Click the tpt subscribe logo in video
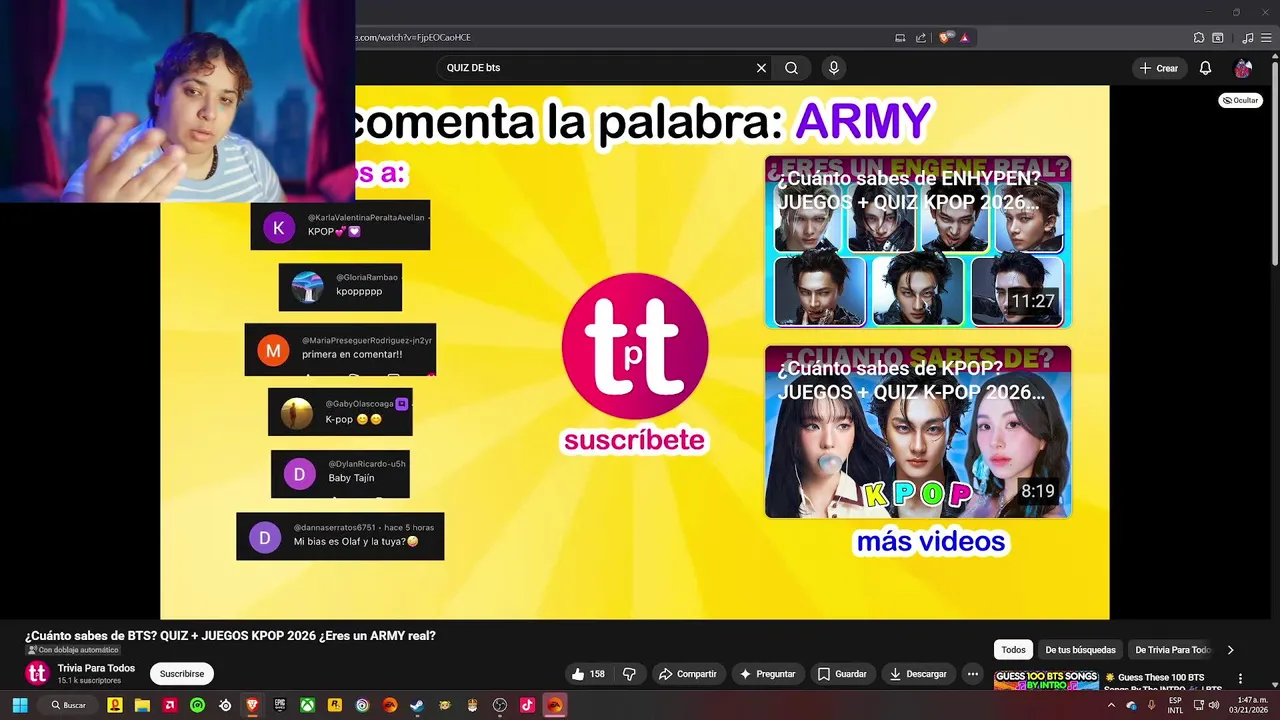The height and width of the screenshot is (720, 1280). coord(635,346)
